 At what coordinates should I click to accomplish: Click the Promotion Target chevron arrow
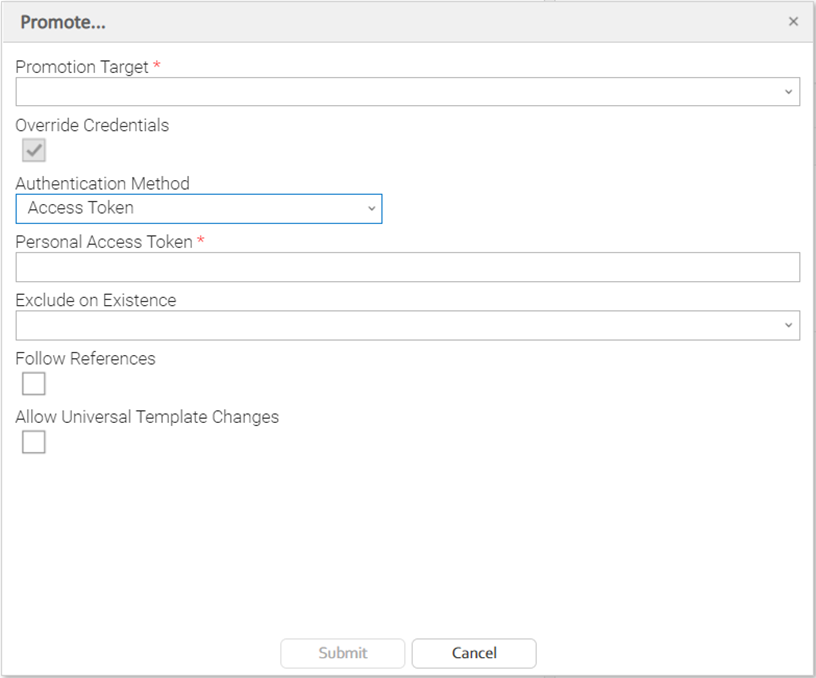tap(788, 92)
